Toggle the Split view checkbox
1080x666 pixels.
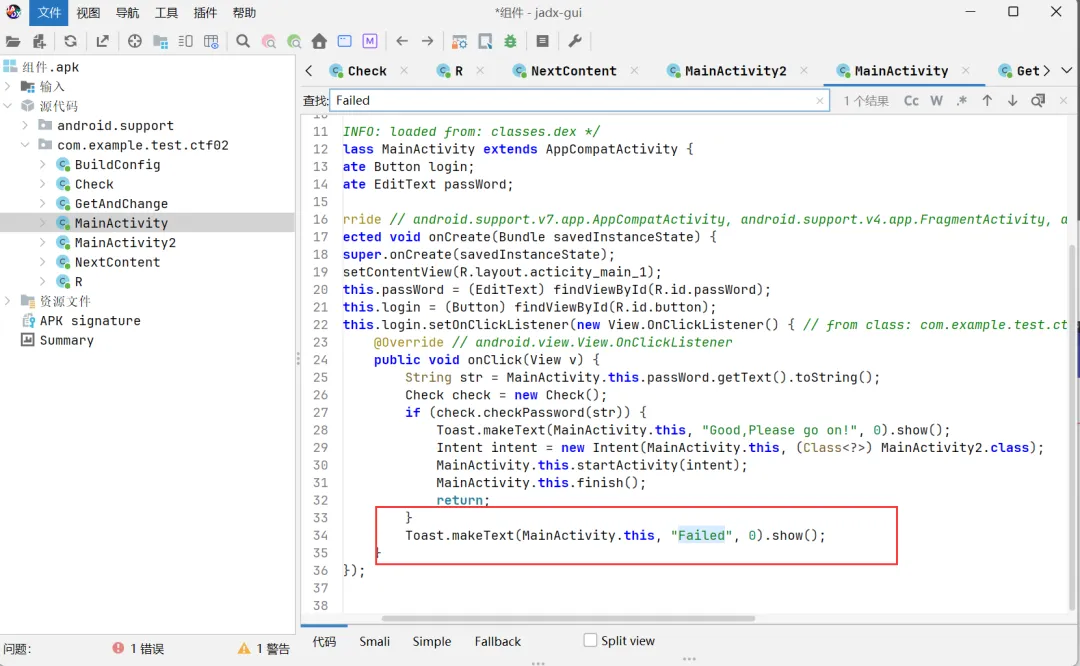click(590, 640)
